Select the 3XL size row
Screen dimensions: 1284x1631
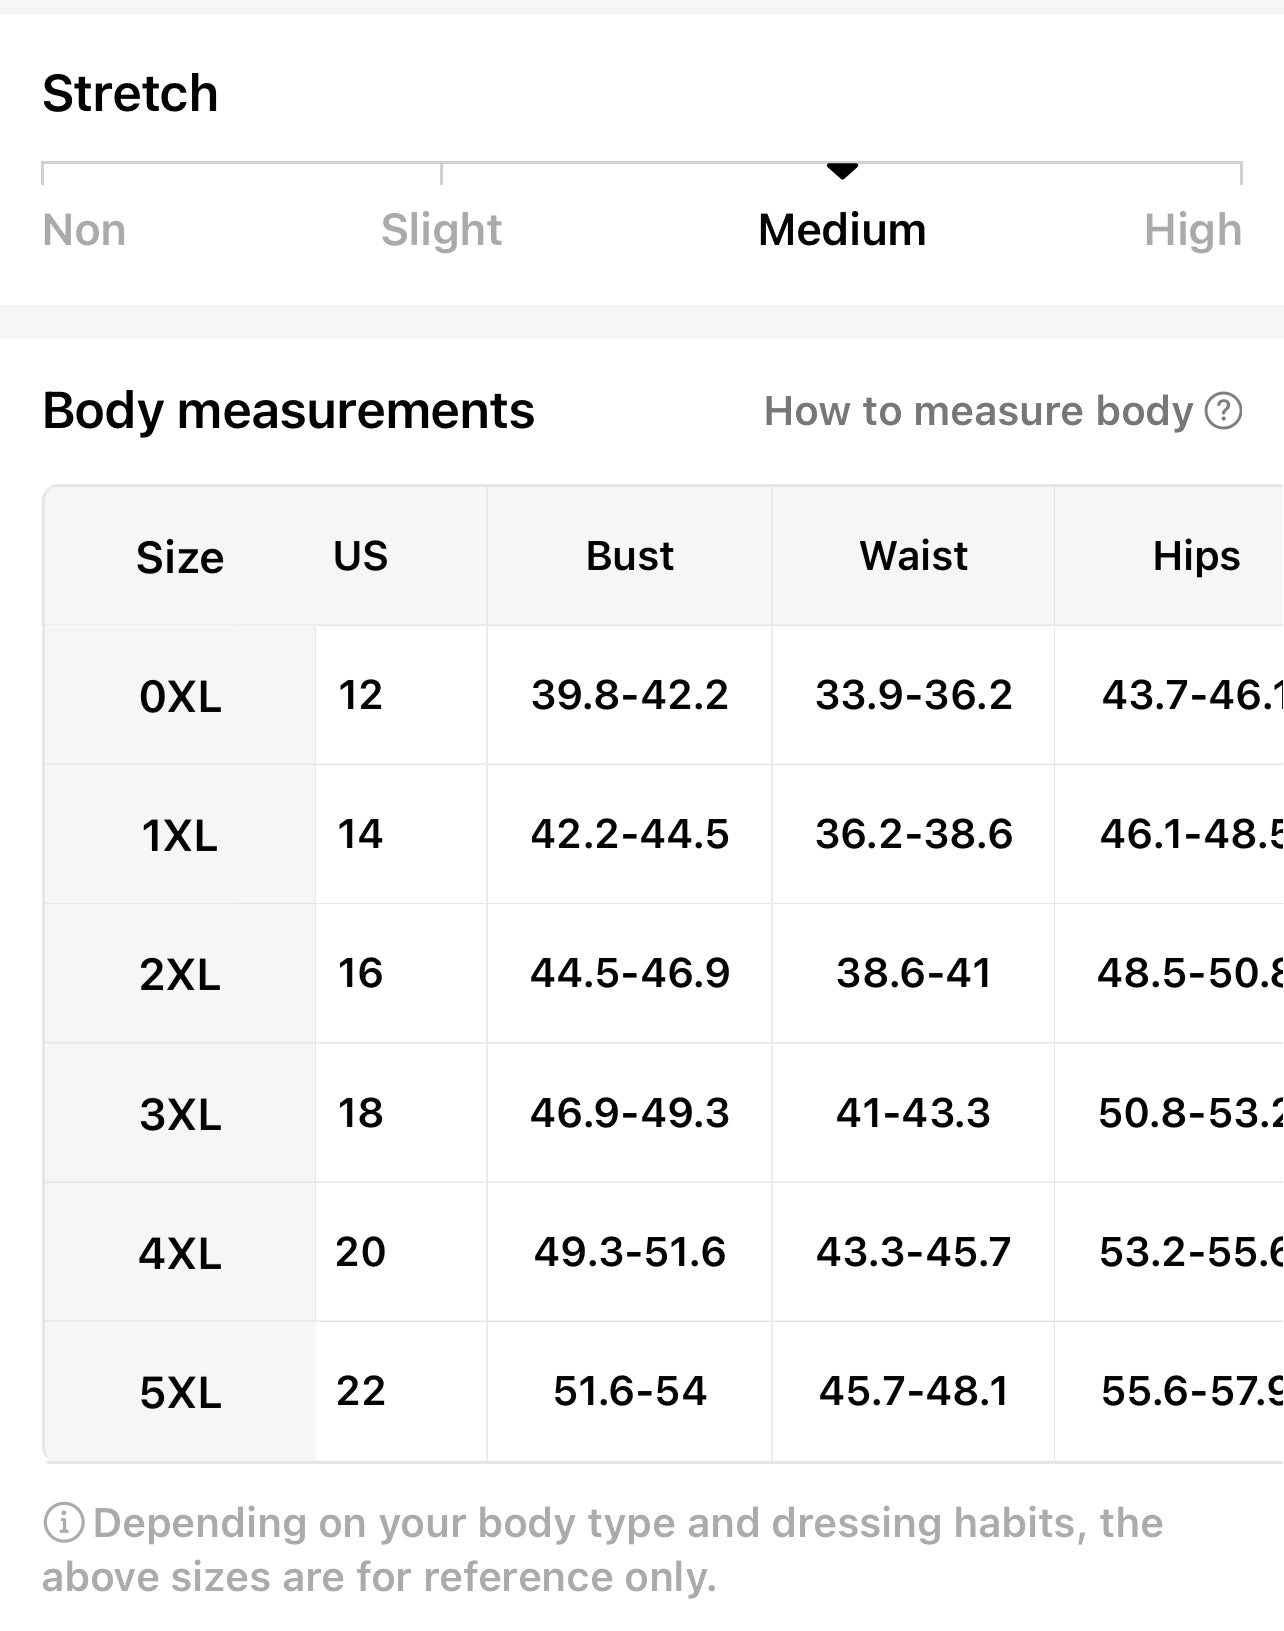pos(180,1114)
